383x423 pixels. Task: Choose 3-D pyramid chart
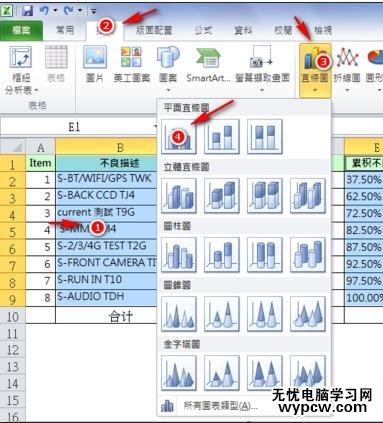[308, 373]
